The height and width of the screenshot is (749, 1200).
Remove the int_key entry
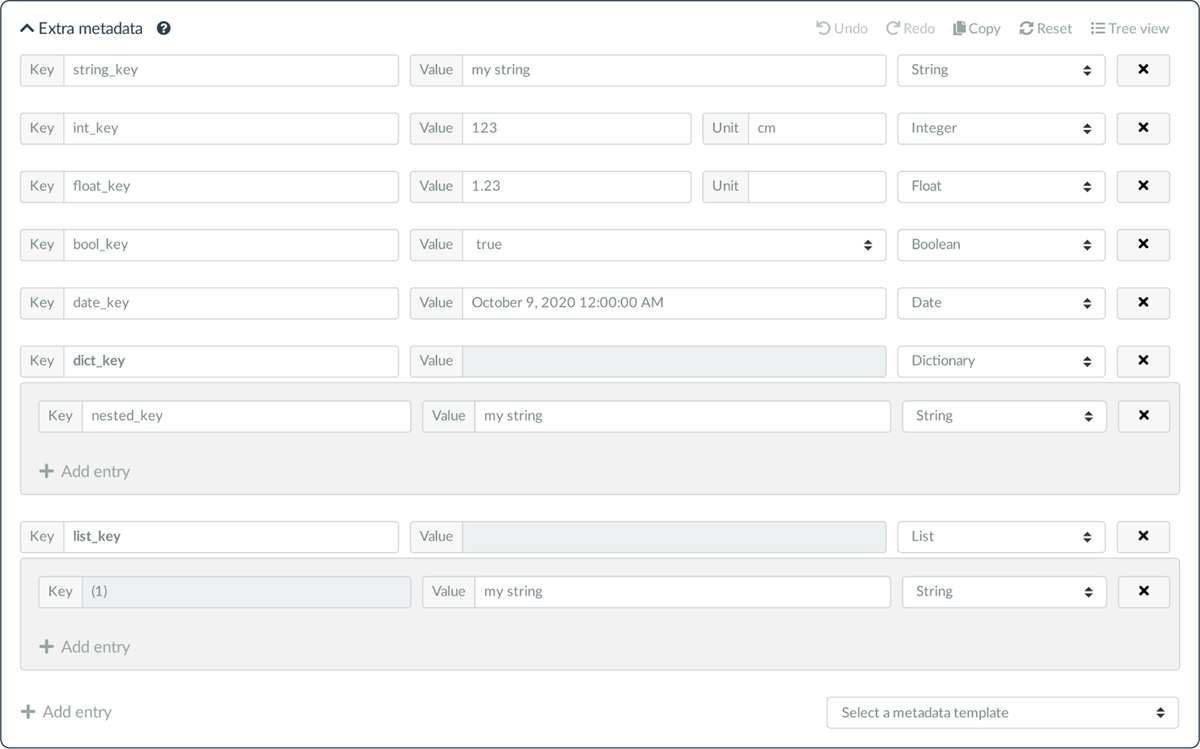(1143, 128)
